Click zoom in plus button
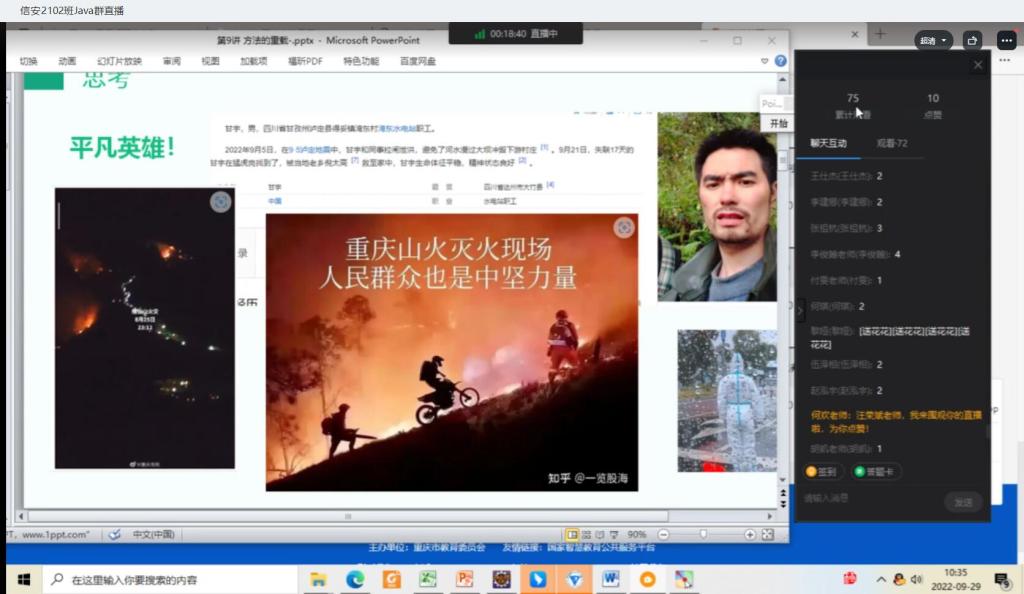1024x594 pixels. click(750, 535)
